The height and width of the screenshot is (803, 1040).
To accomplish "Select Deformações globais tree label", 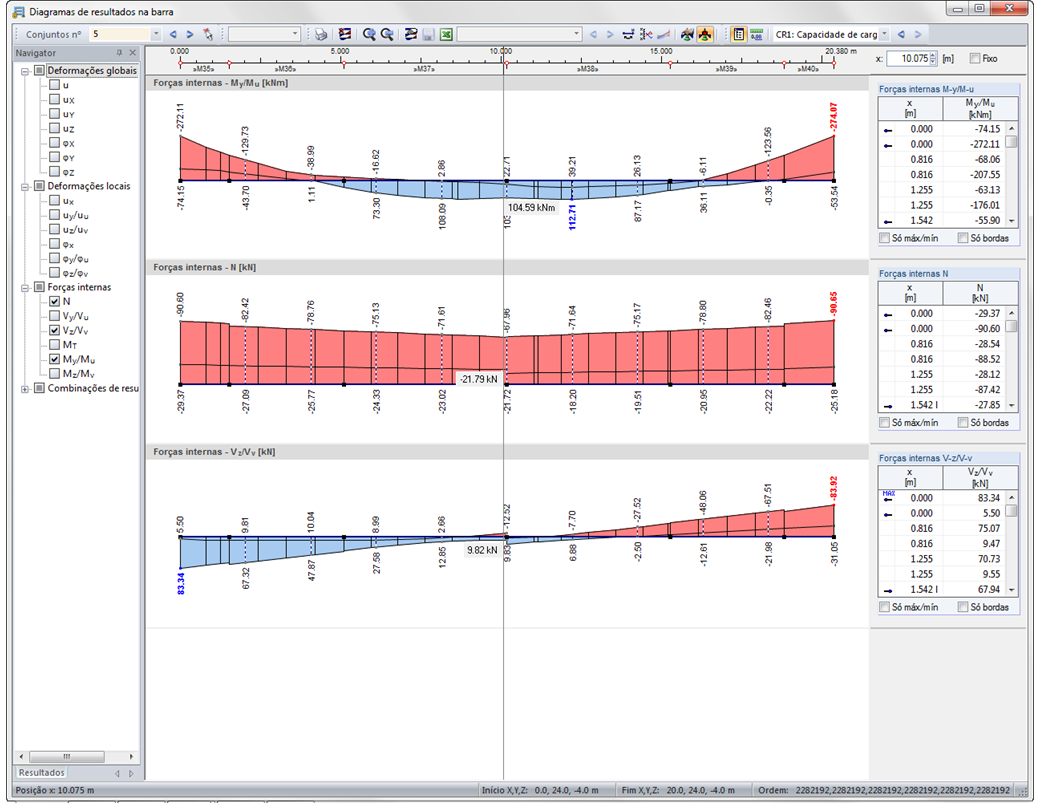I will [x=92, y=71].
